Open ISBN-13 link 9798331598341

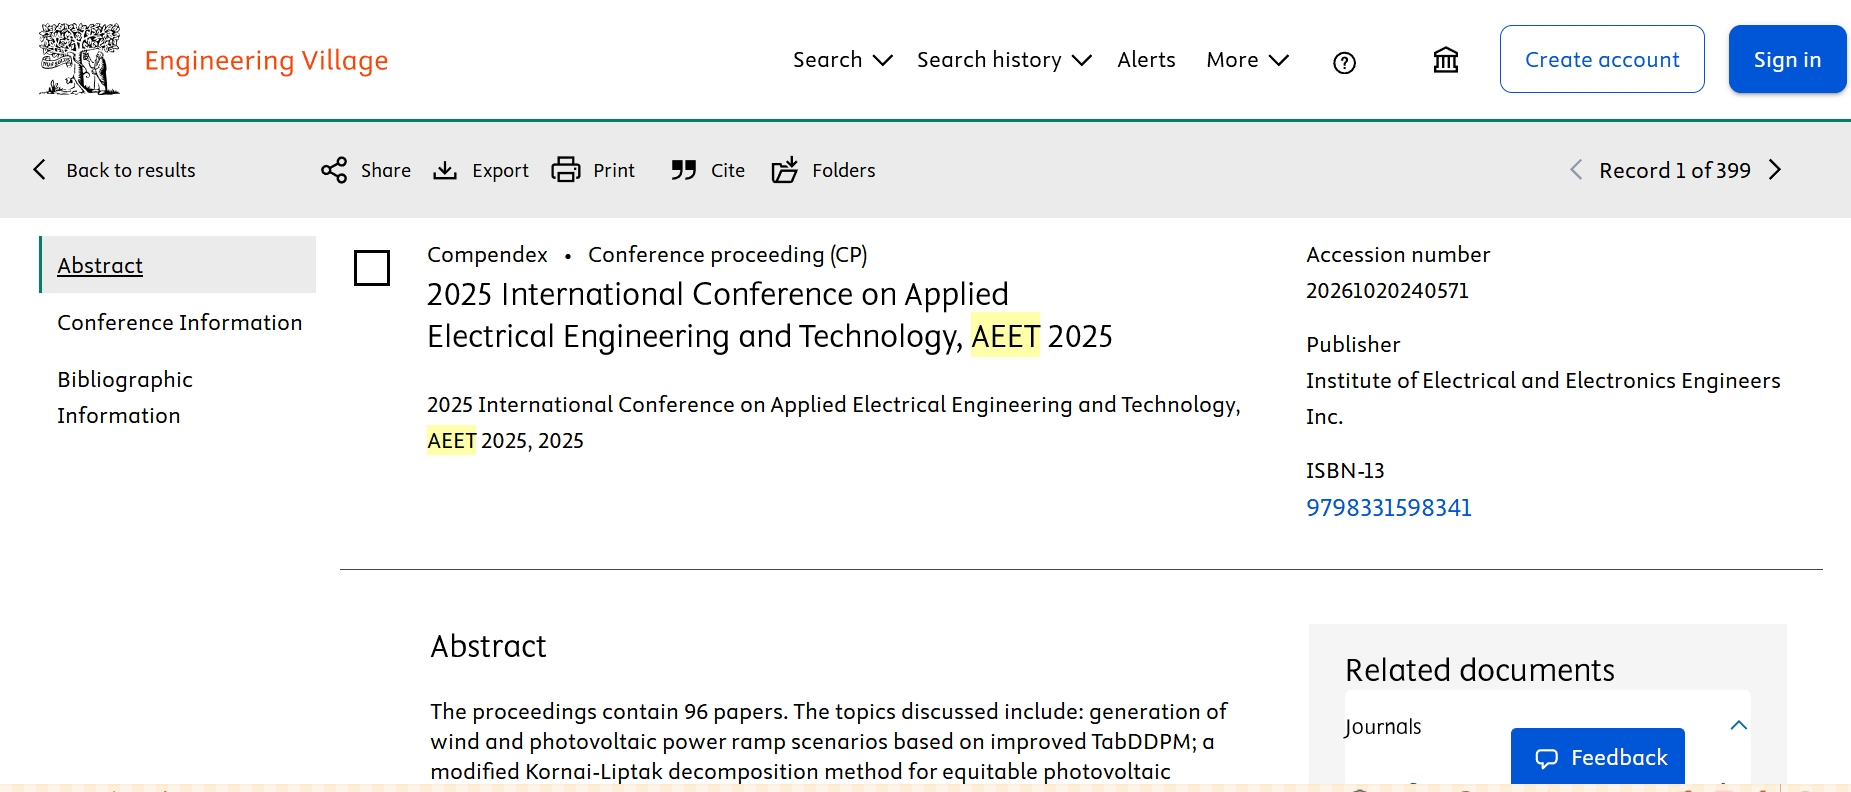click(1388, 508)
